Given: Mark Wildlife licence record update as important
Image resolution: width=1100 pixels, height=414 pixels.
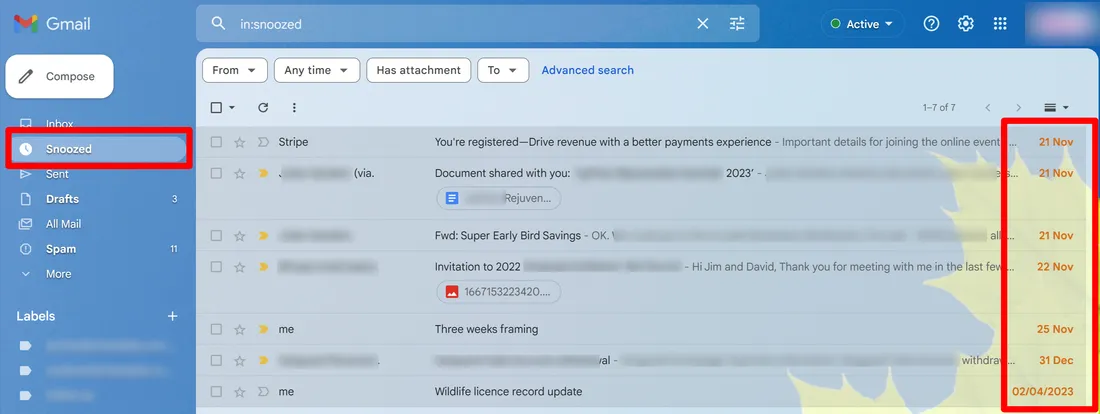Looking at the screenshot, I should point(263,392).
